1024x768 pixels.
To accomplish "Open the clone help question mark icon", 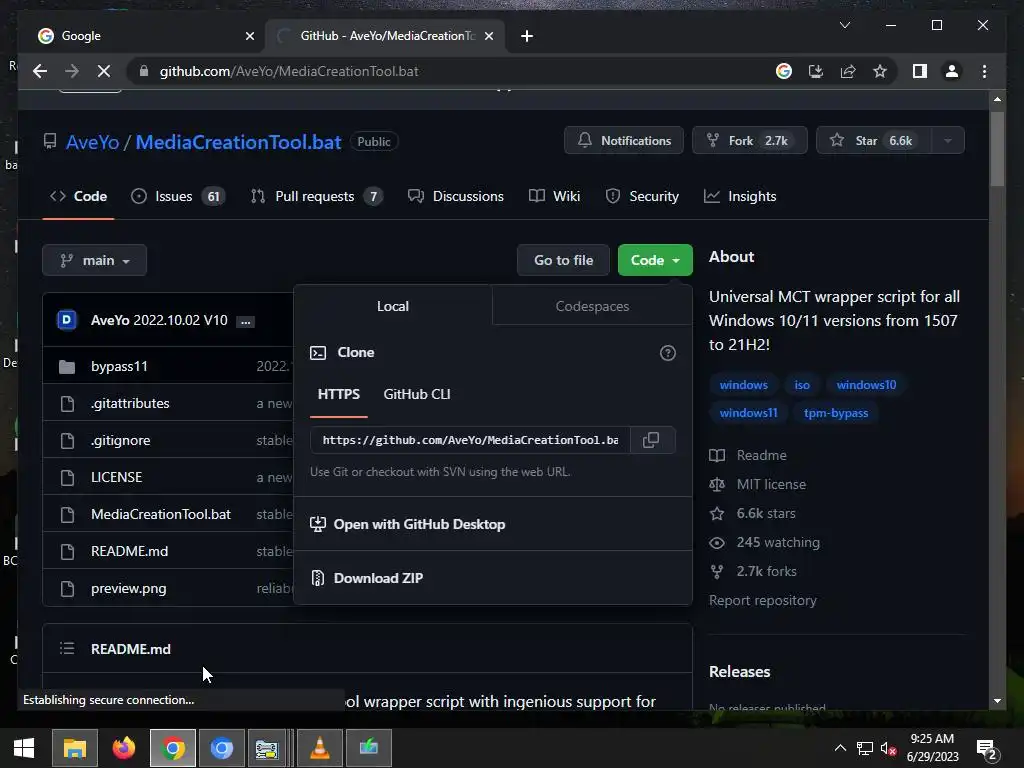I will [x=667, y=353].
